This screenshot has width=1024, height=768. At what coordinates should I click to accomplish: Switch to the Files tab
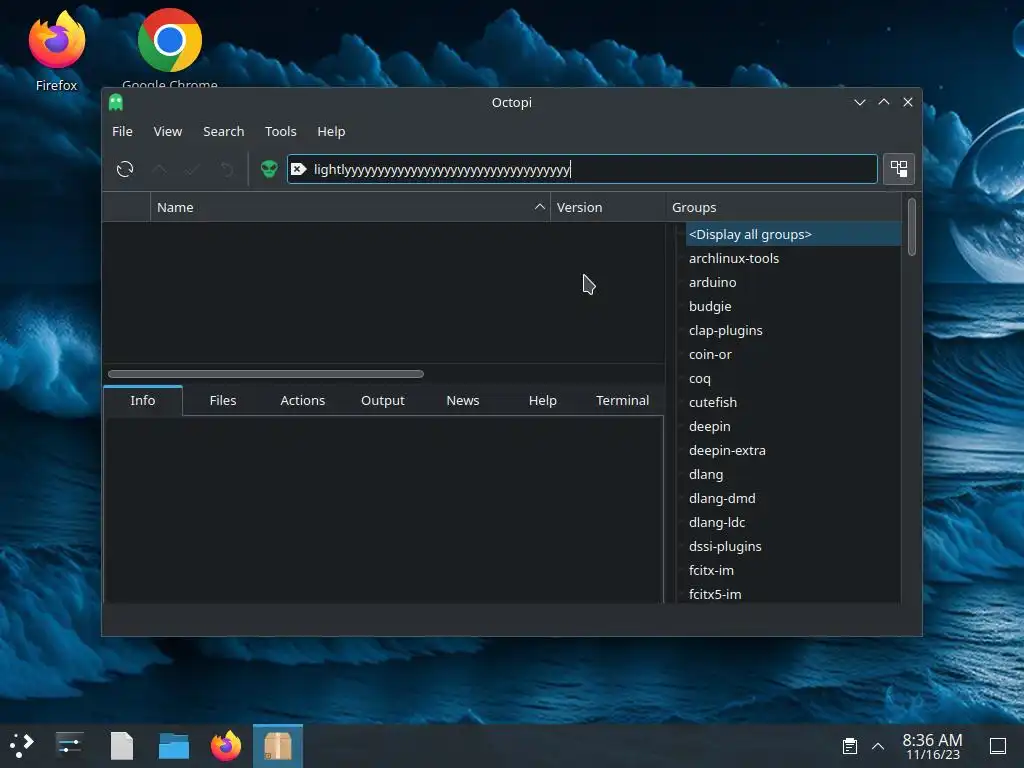click(x=223, y=400)
